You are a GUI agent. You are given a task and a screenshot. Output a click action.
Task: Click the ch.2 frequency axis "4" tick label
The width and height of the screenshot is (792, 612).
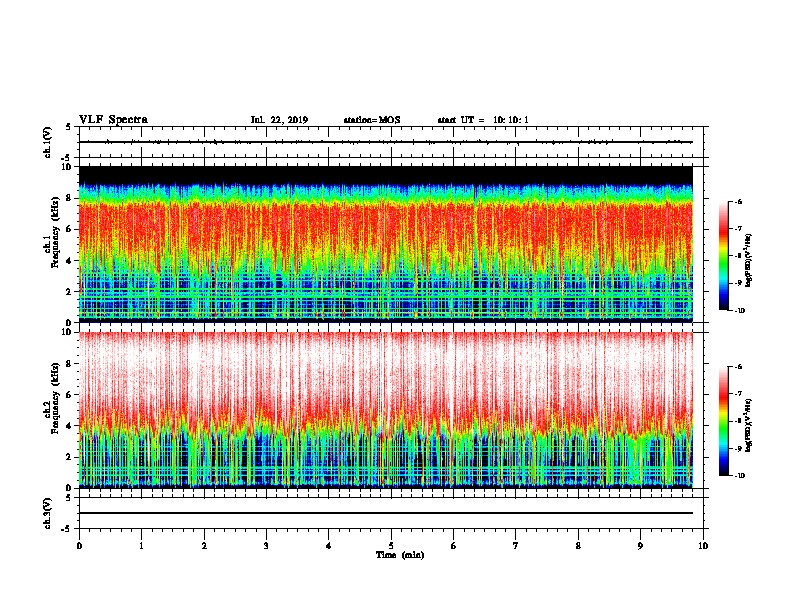tap(70, 426)
